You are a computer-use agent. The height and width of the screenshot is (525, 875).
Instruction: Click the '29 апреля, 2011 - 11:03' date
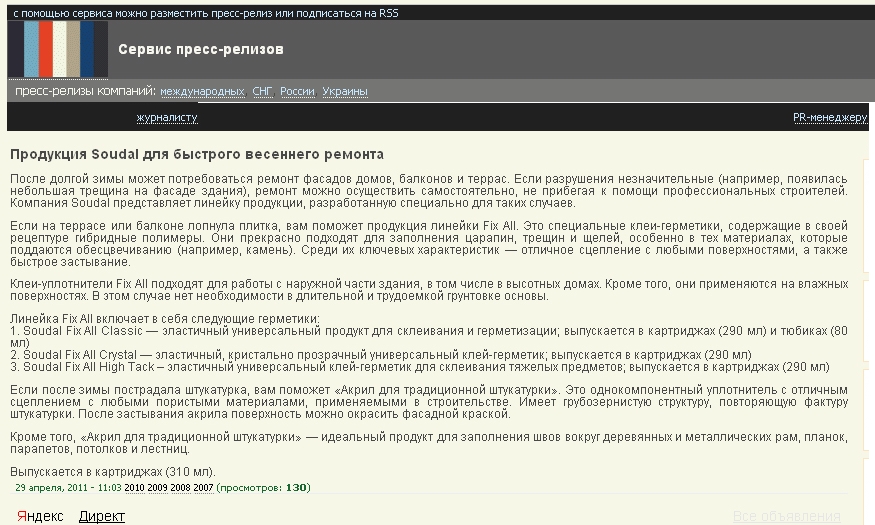click(68, 488)
